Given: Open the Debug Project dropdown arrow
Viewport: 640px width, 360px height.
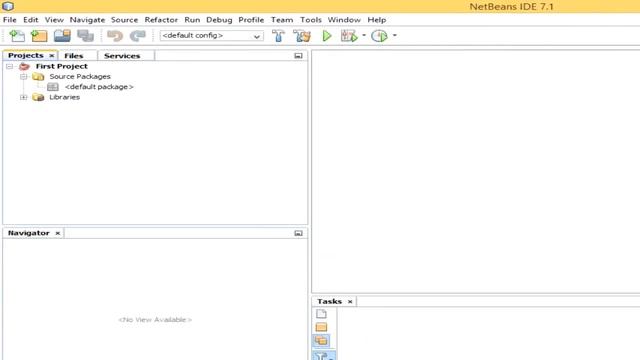Looking at the screenshot, I should click(364, 36).
